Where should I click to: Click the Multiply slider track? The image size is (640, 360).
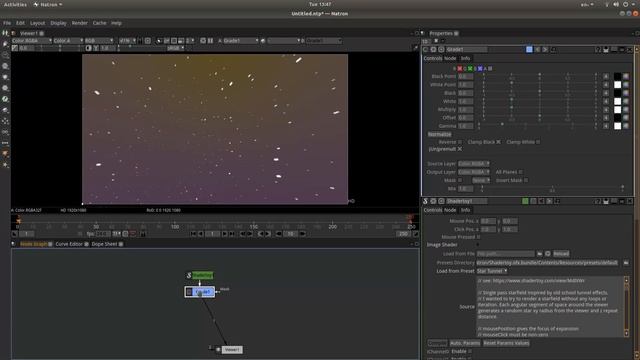(539, 109)
